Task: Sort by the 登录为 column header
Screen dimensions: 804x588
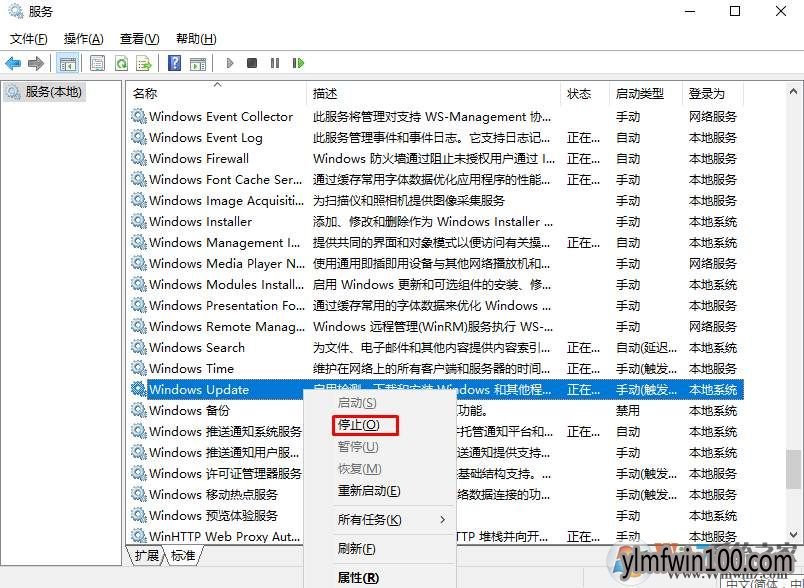Action: (x=713, y=93)
